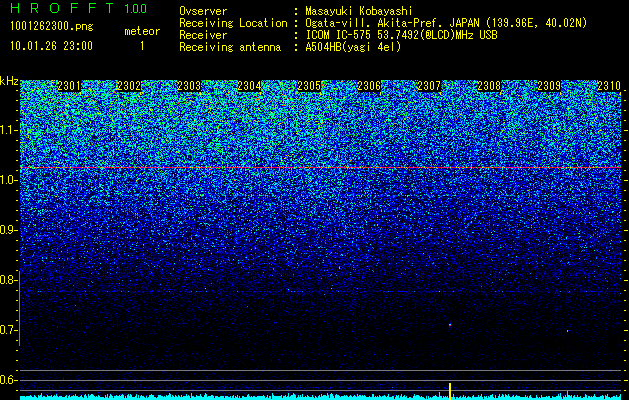
Task: Click the kHz axis unit label
Action: pos(9,81)
